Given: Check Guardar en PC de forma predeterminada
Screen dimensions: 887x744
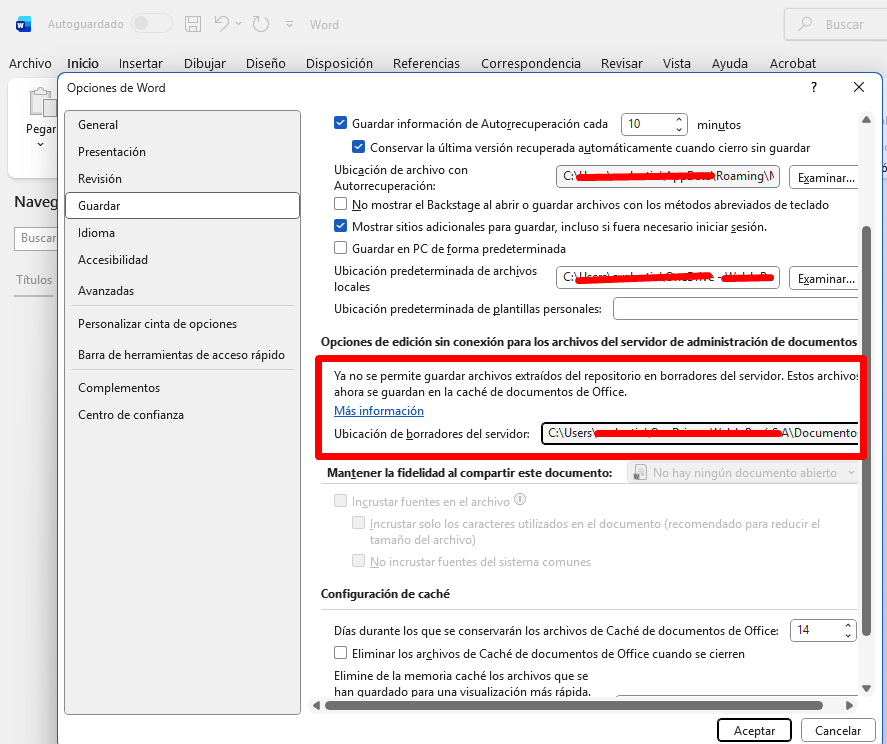Looking at the screenshot, I should 340,248.
